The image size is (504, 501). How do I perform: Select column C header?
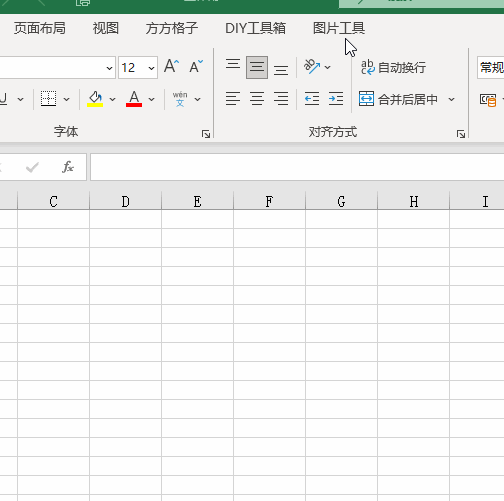point(53,201)
